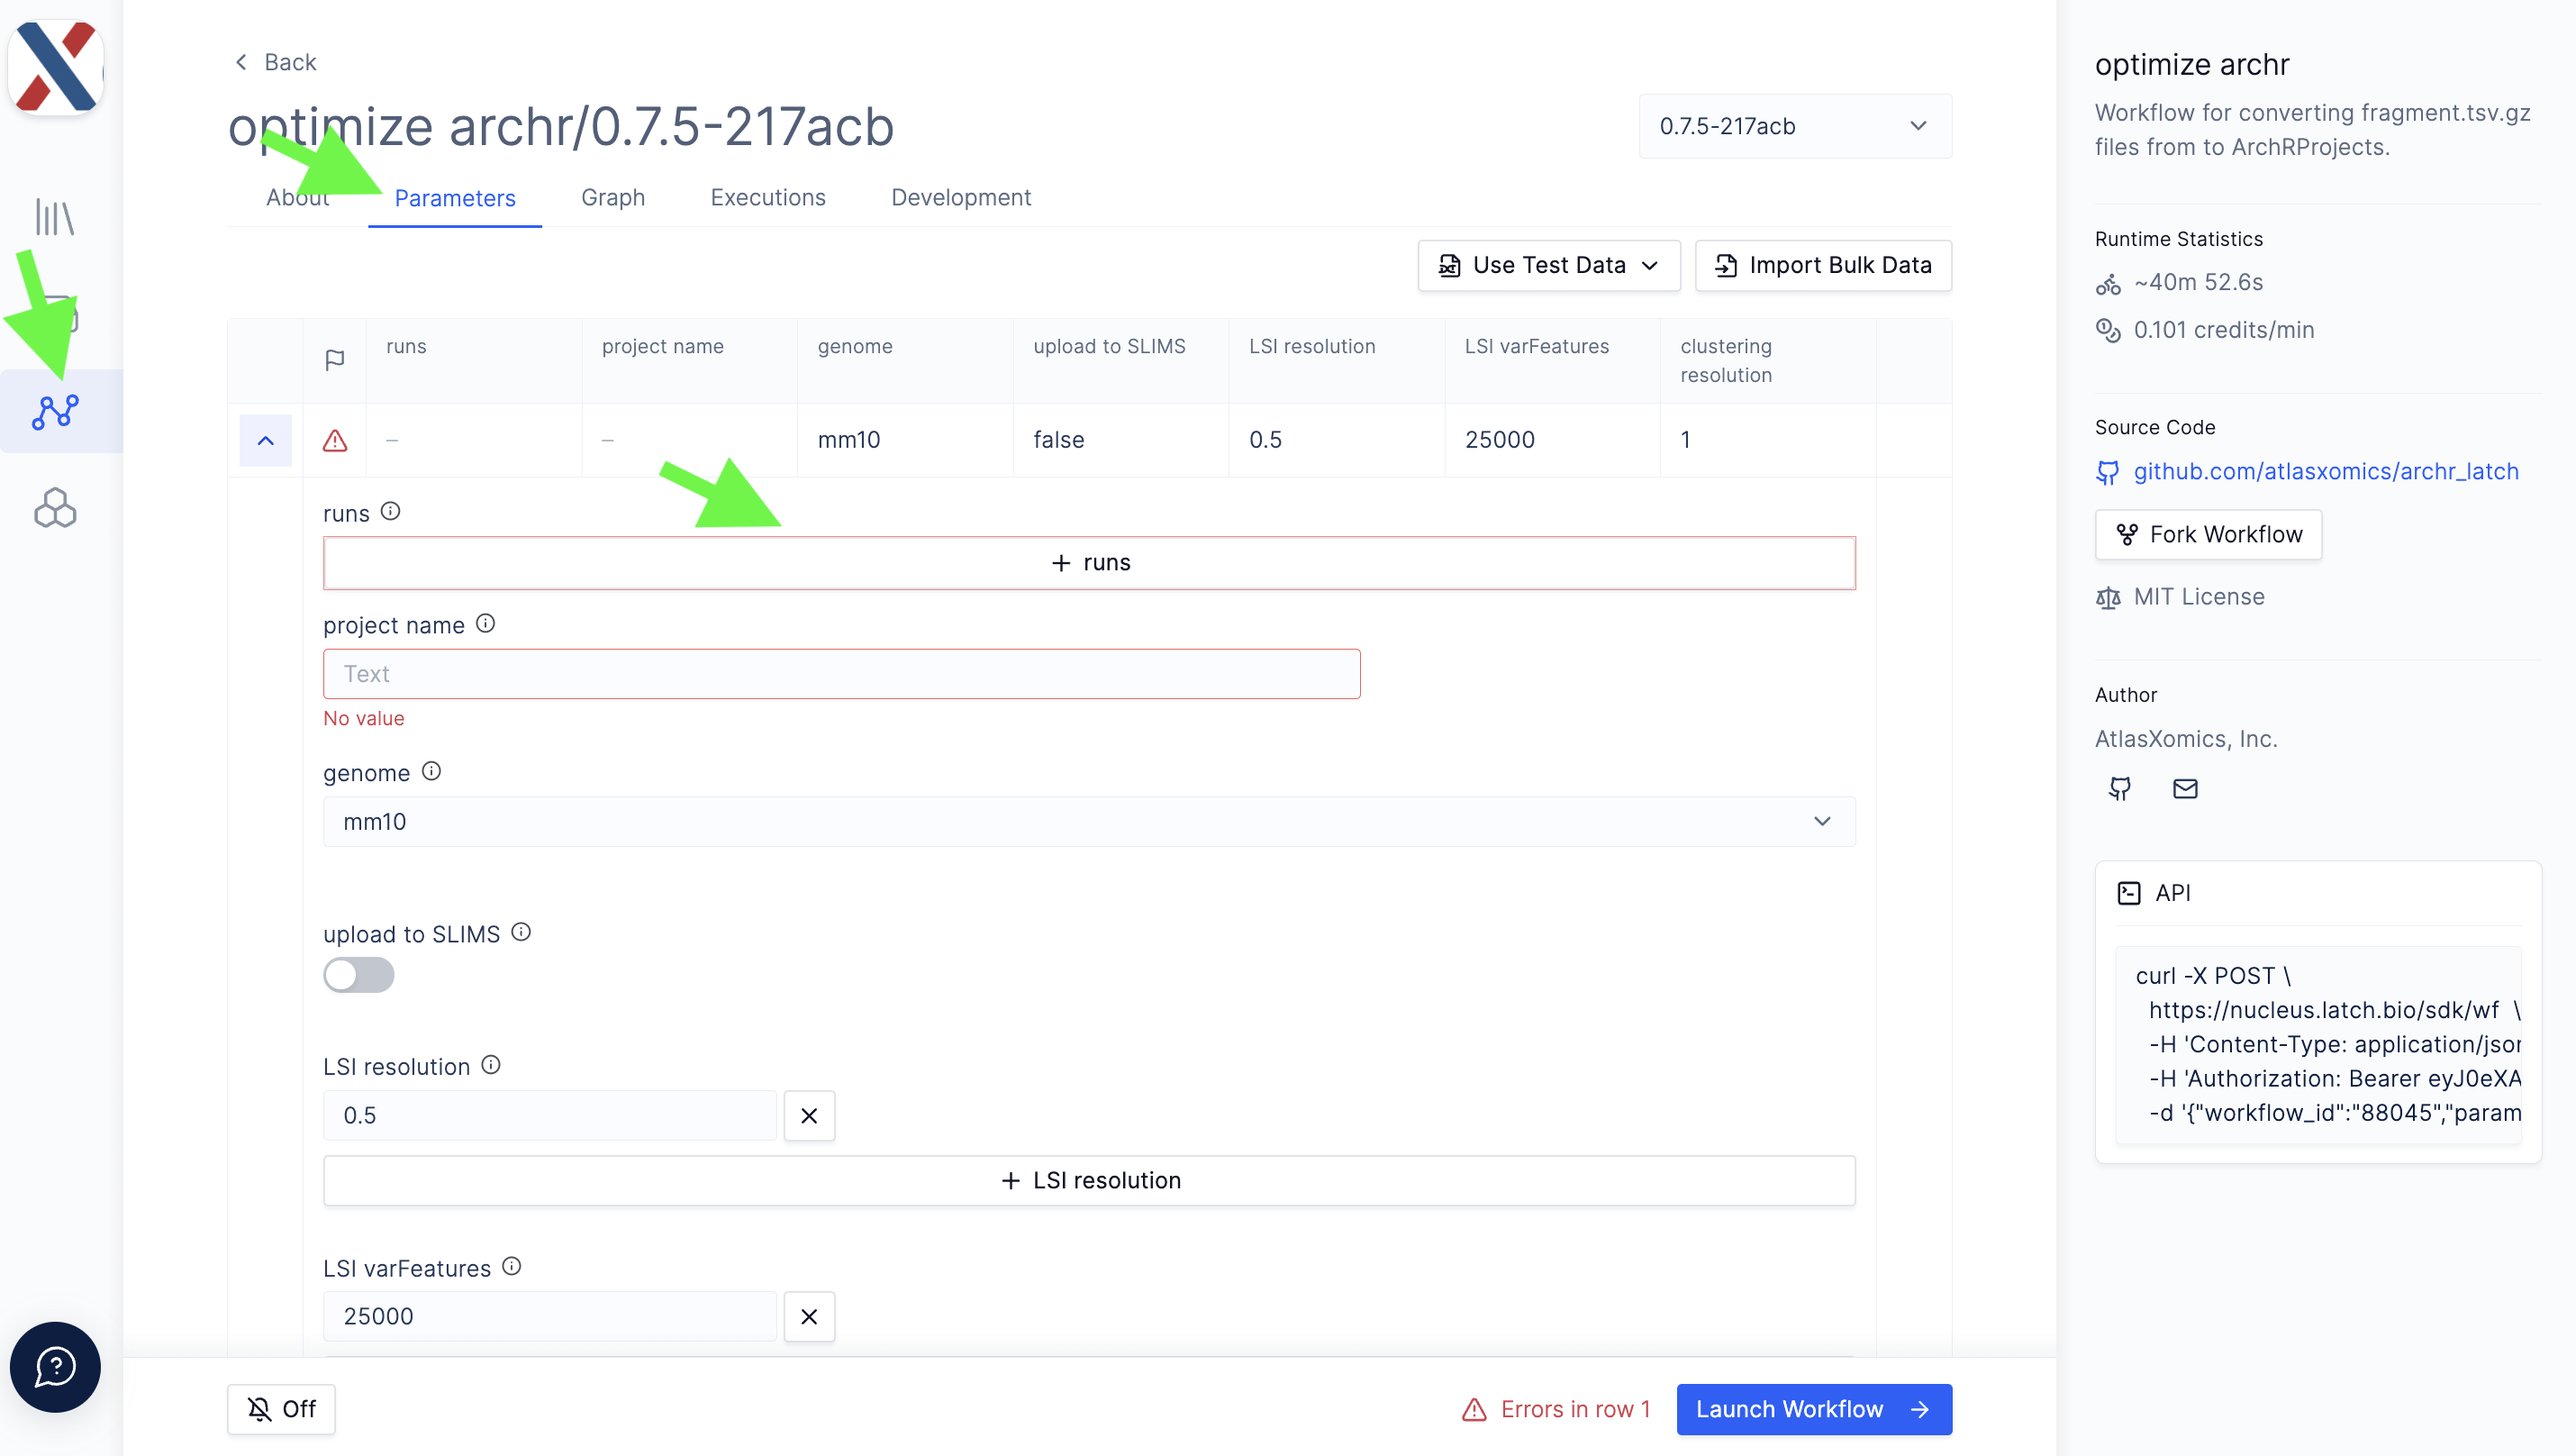The height and width of the screenshot is (1456, 2576).
Task: Click the runtime duration cycle icon
Action: coord(2108,285)
